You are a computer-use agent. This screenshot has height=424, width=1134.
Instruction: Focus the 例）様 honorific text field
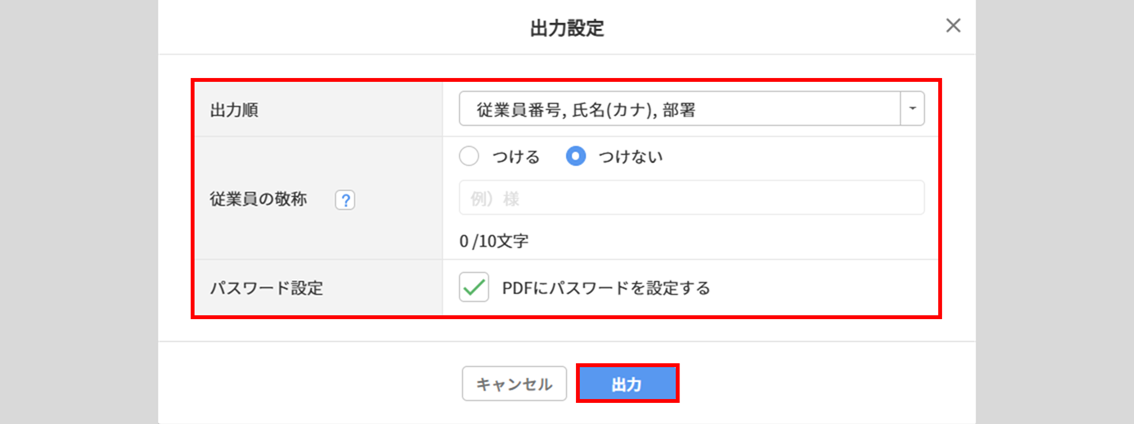tap(691, 198)
